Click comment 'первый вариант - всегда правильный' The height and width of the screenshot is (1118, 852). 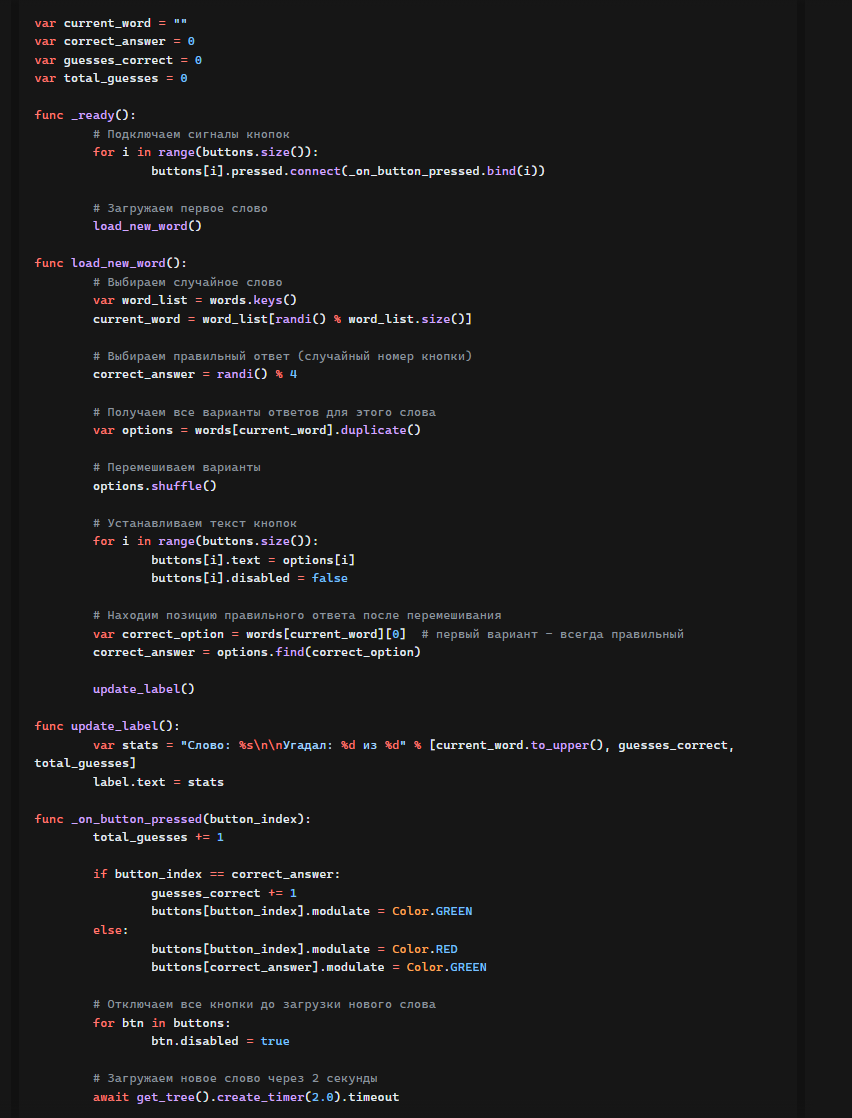pyautogui.click(x=553, y=635)
